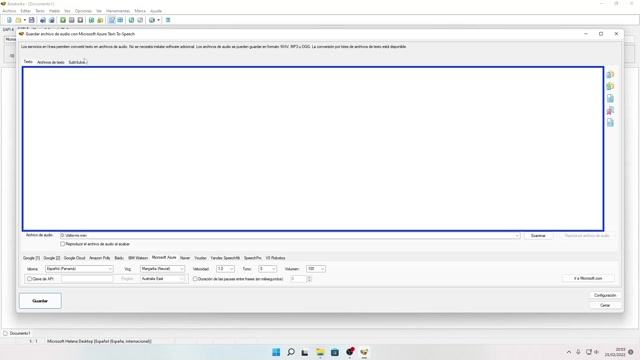Open the Idioma dropdown showing Español (Panamá)
This screenshot has width=640, height=360.
[79, 269]
